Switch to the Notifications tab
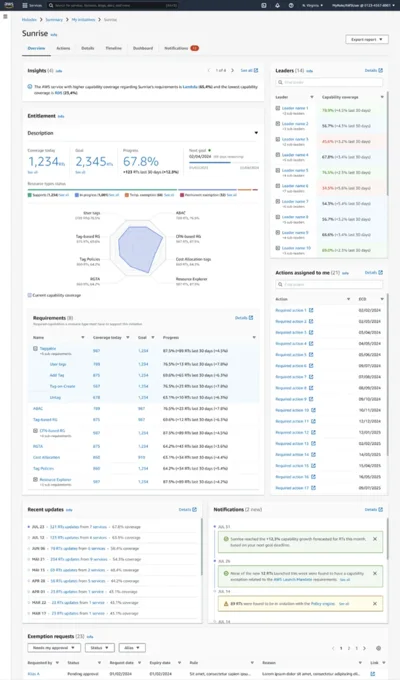 (x=181, y=48)
